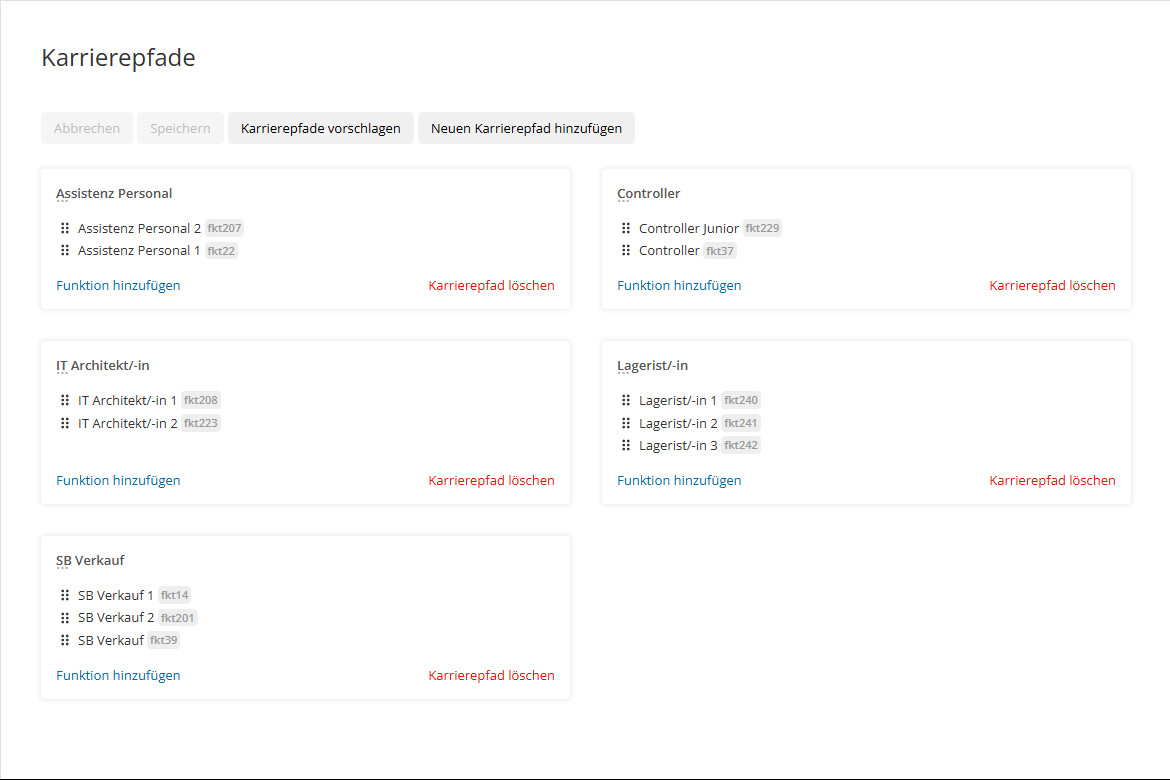Click Funktion hinzufügen under IT Architekt/-in
This screenshot has width=1170, height=780.
(x=118, y=480)
